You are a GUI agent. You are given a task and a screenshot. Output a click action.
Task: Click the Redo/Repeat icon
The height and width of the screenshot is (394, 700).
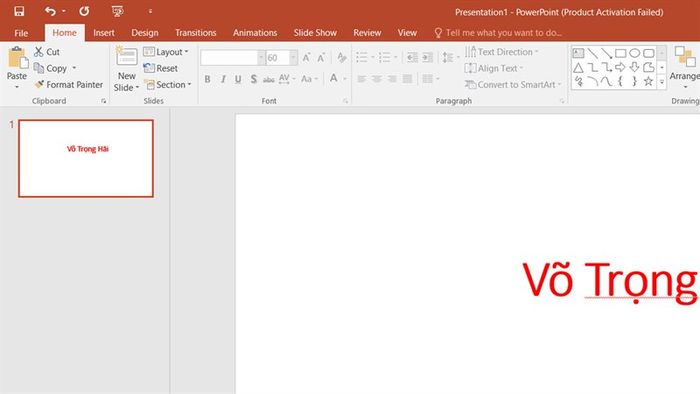tap(84, 11)
